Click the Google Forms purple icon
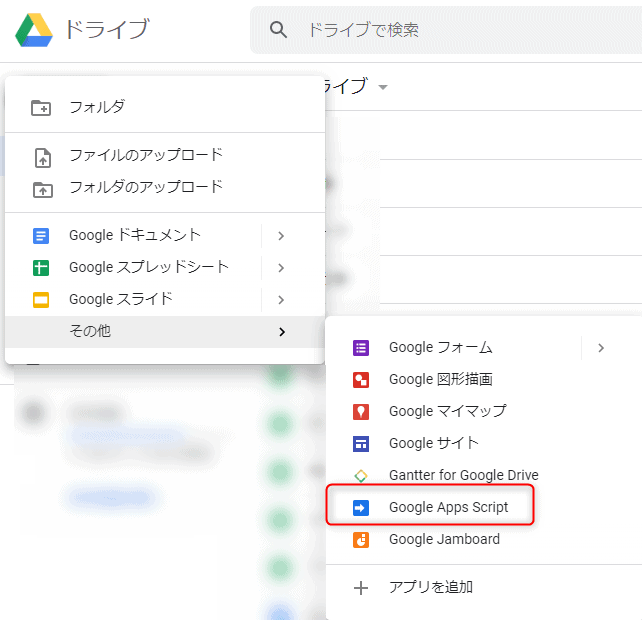The image size is (642, 620). tap(361, 348)
